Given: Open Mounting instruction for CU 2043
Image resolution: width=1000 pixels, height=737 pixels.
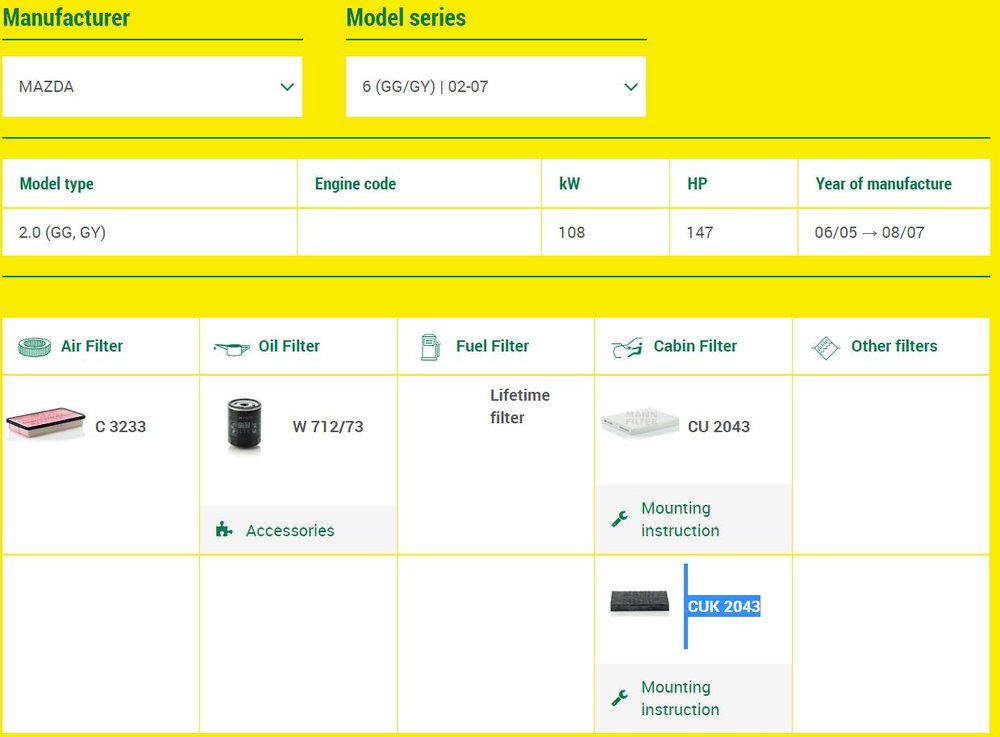Looking at the screenshot, I should (694, 519).
